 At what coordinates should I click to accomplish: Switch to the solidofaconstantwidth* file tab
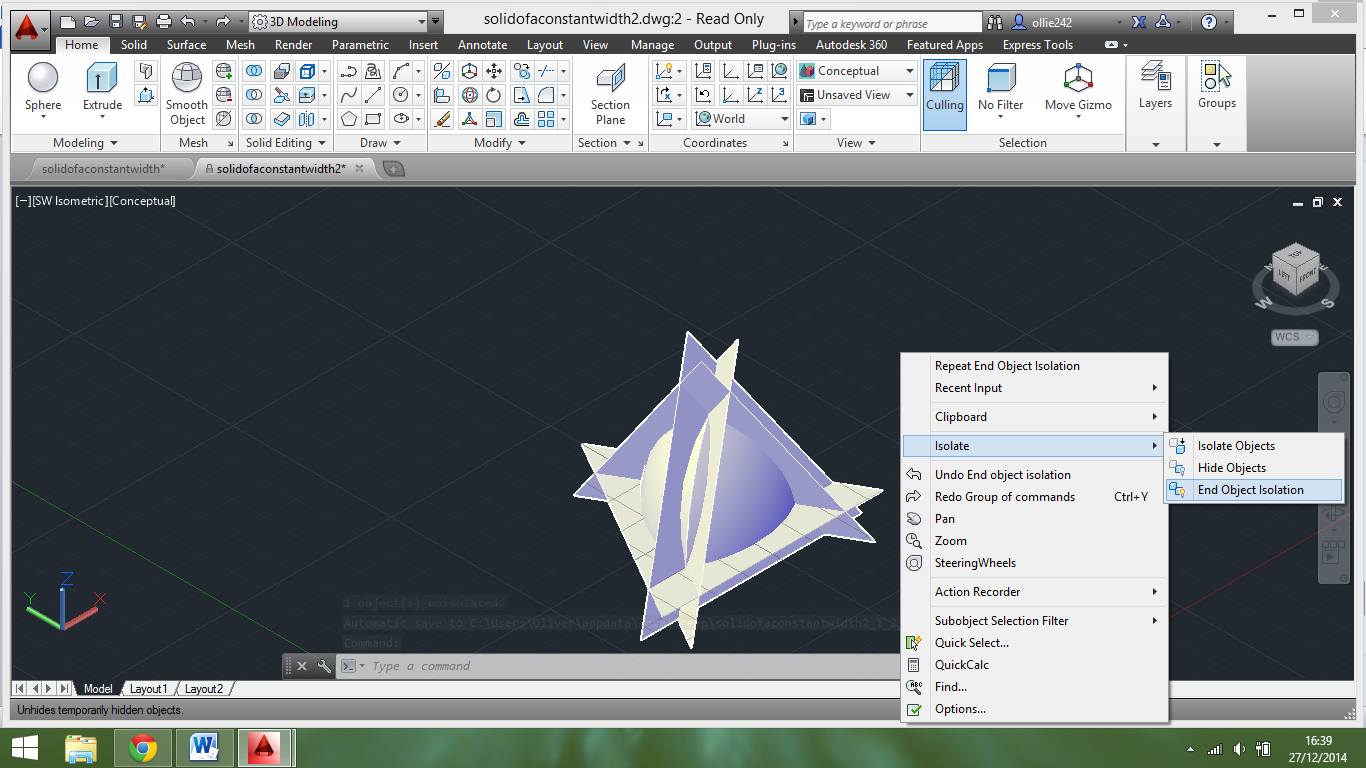(x=104, y=169)
